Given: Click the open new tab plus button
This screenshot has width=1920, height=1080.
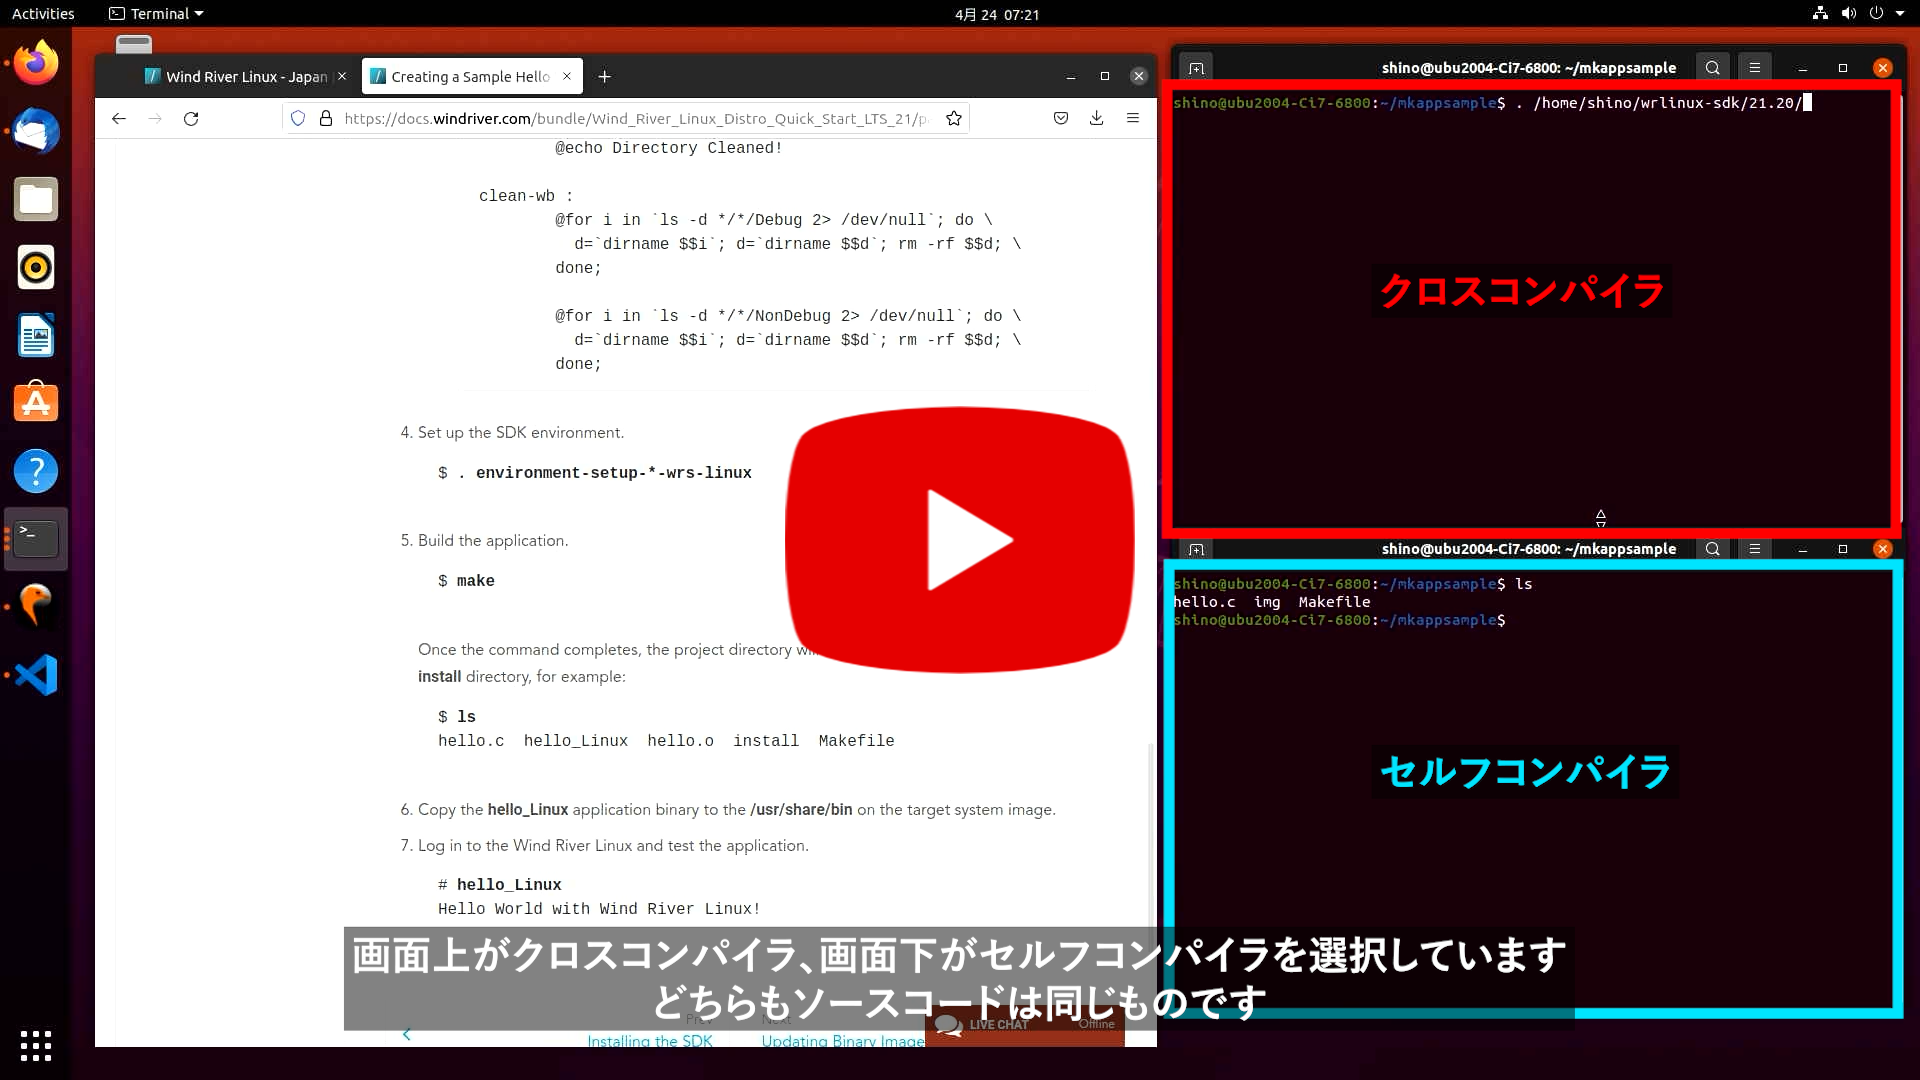Looking at the screenshot, I should point(604,76).
